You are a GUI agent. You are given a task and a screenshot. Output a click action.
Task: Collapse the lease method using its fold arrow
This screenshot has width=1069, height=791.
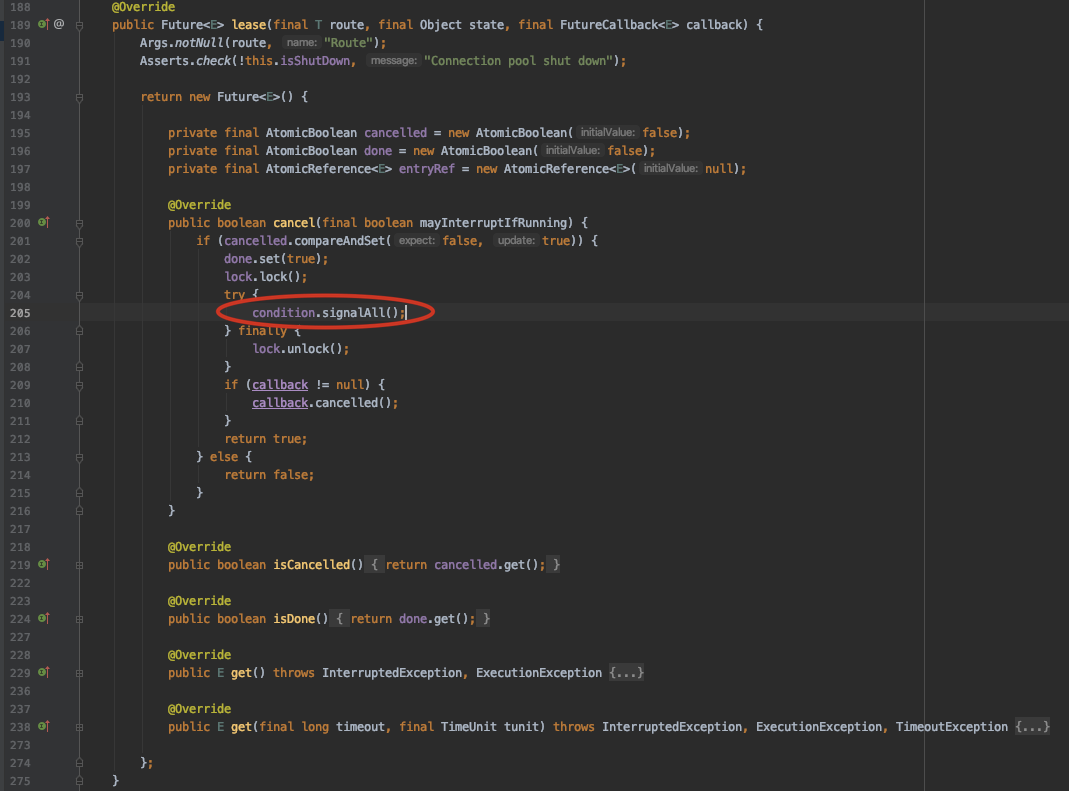80,24
